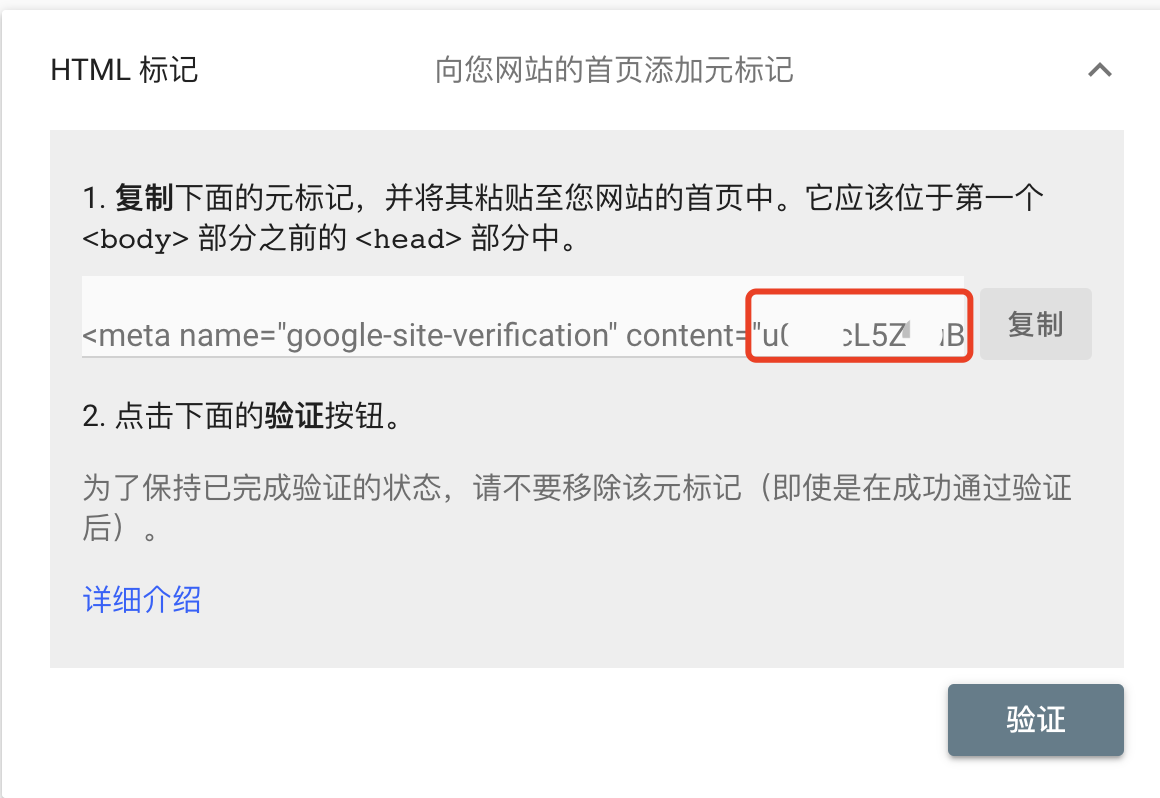Select the HTML 标记 header title

tap(124, 70)
